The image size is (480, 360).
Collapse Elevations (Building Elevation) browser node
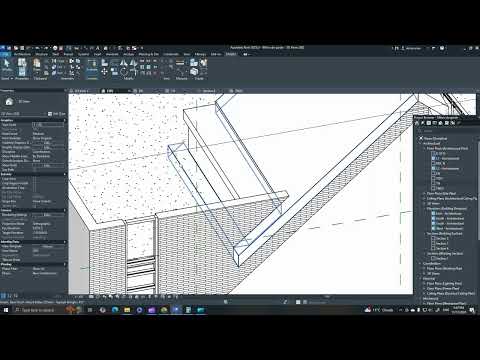(425, 209)
